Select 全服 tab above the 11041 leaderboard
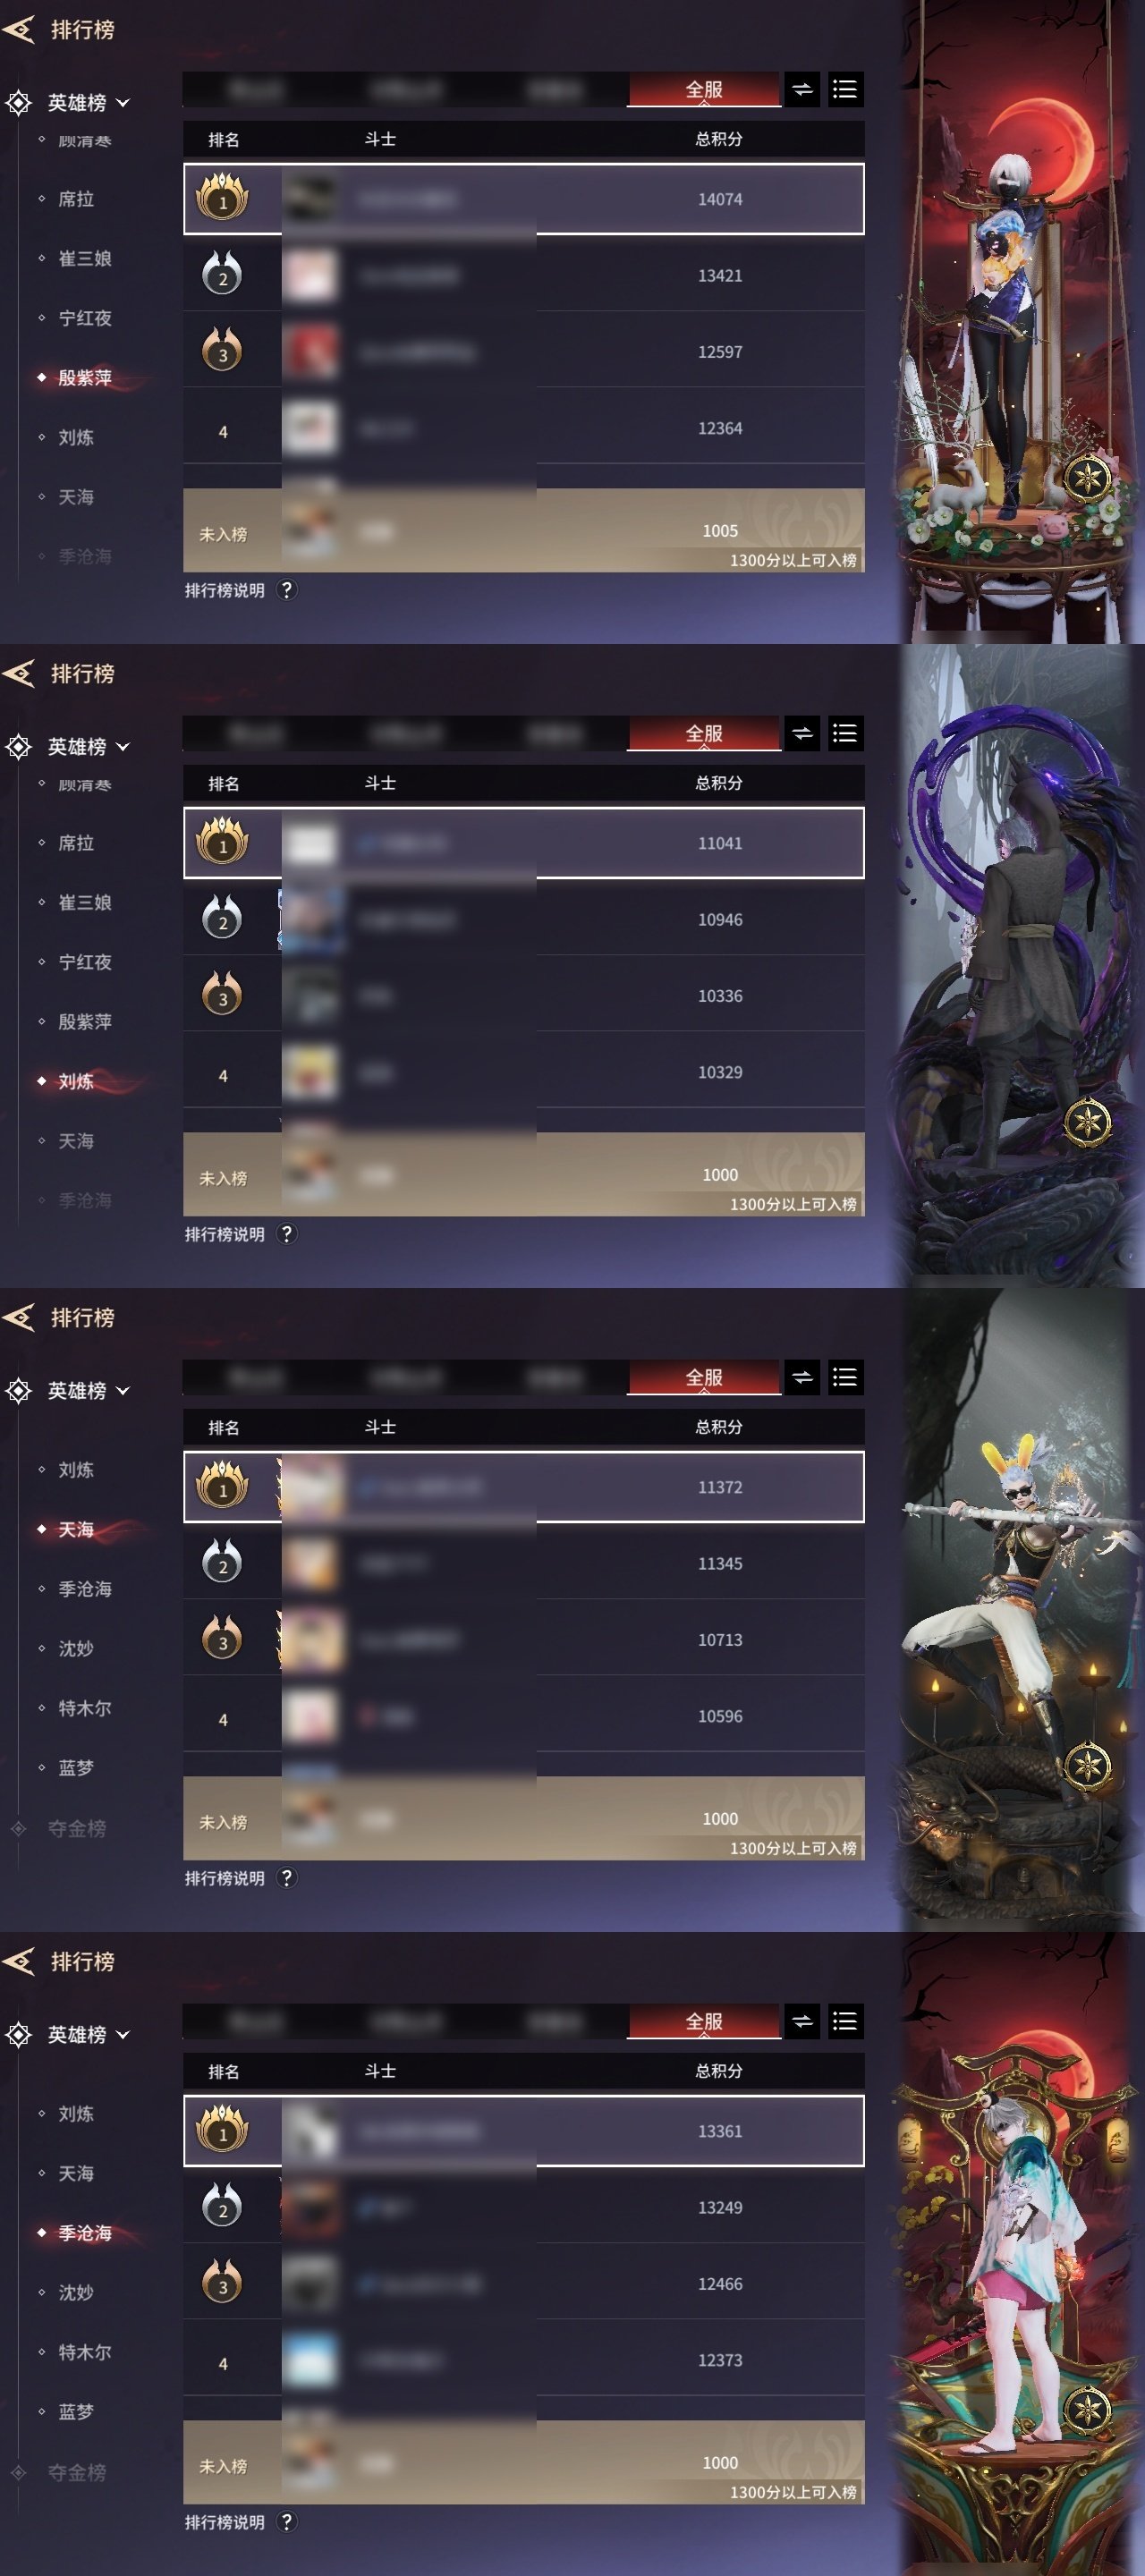The height and width of the screenshot is (2576, 1145). pyautogui.click(x=704, y=734)
